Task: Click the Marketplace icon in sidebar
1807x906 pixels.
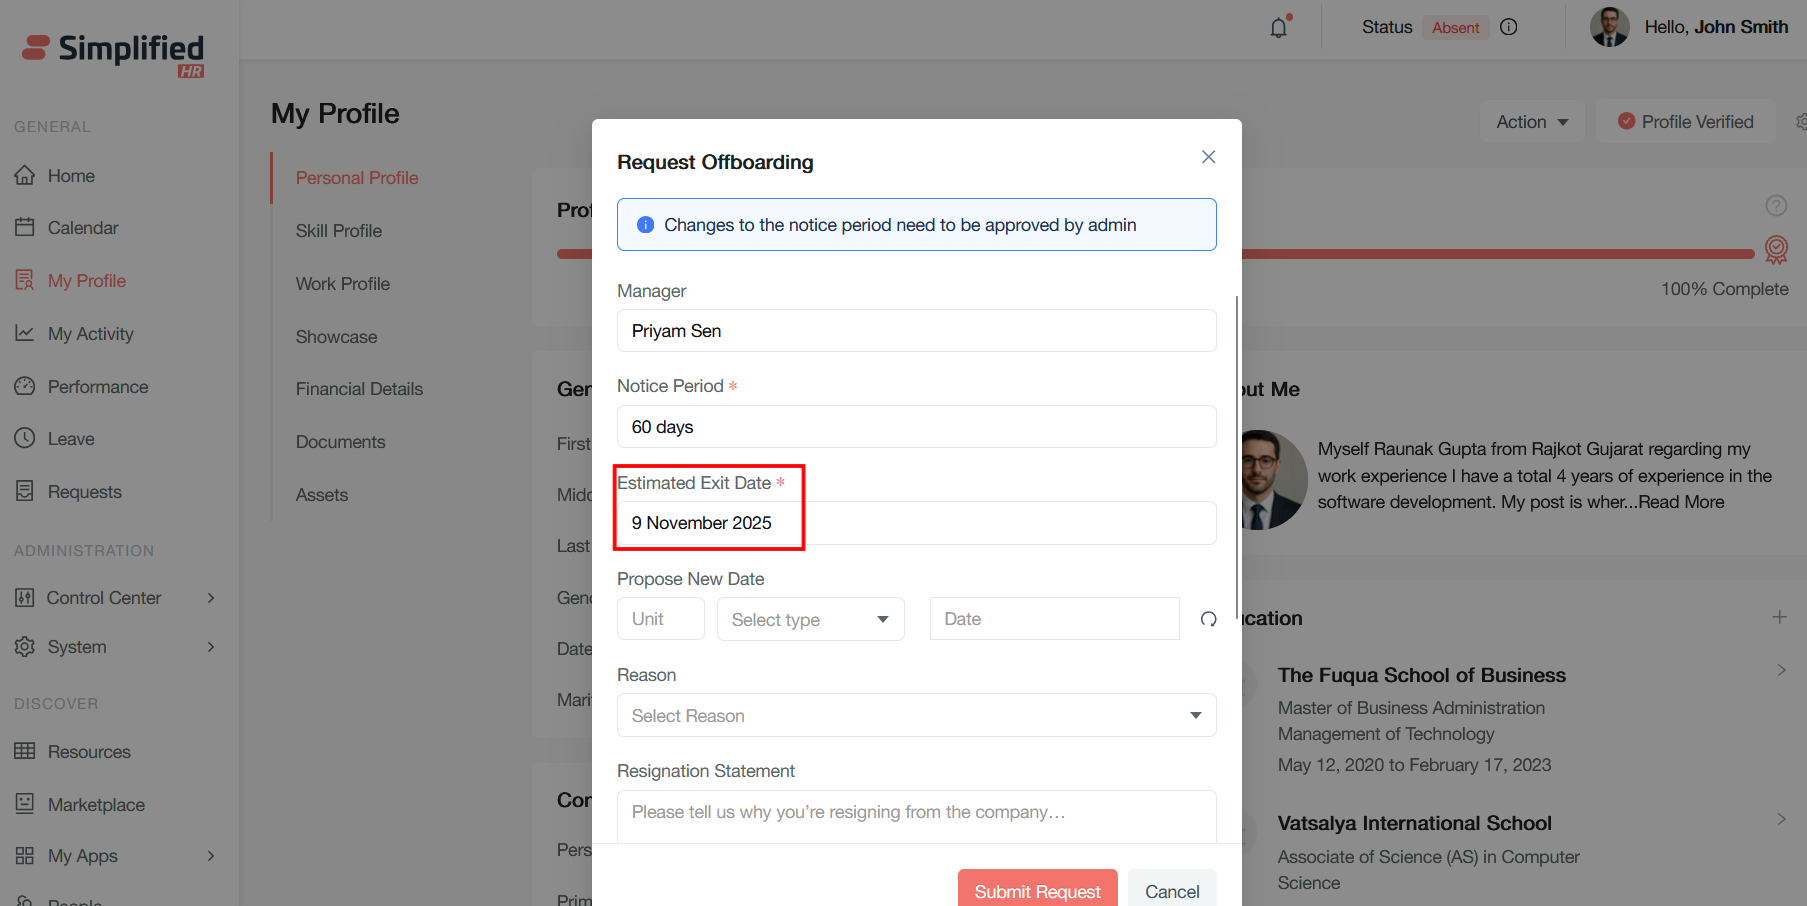Action: (25, 804)
